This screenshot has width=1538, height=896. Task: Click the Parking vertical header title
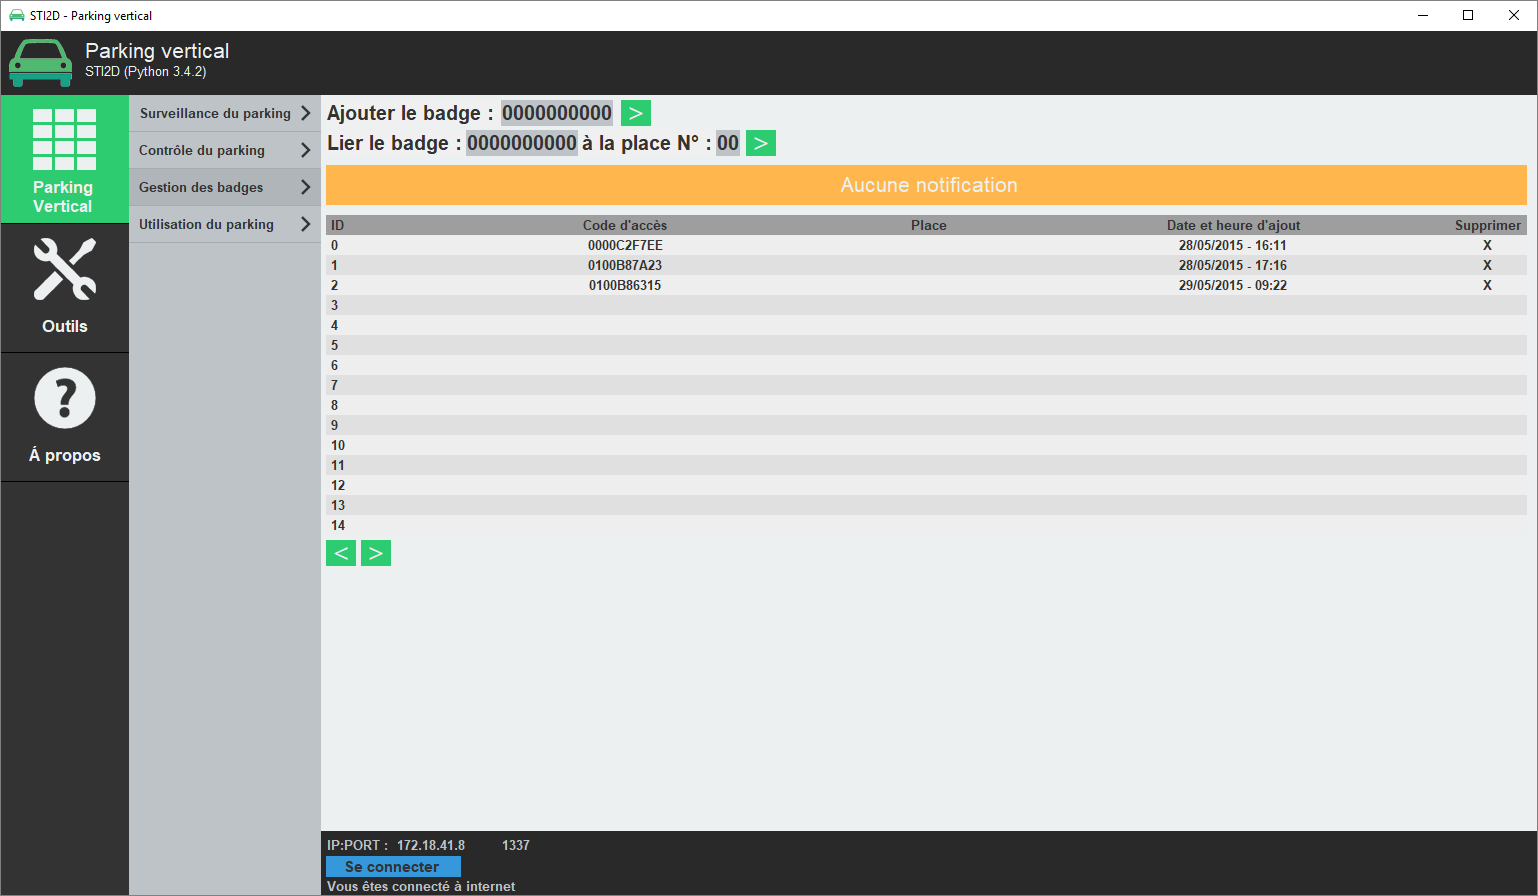click(157, 51)
